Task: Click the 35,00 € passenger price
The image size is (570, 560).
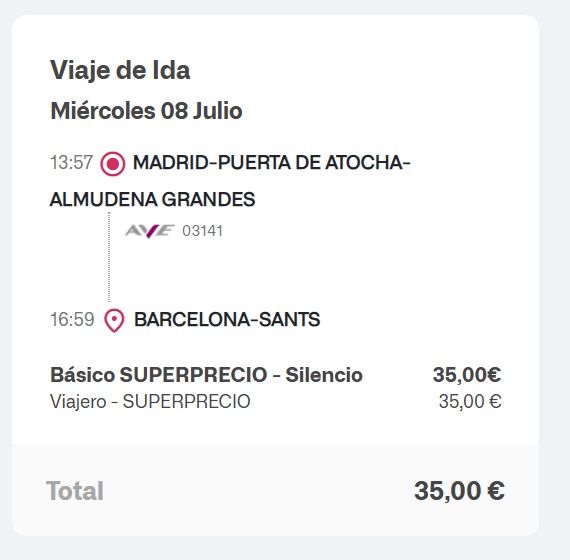Action: [x=470, y=402]
